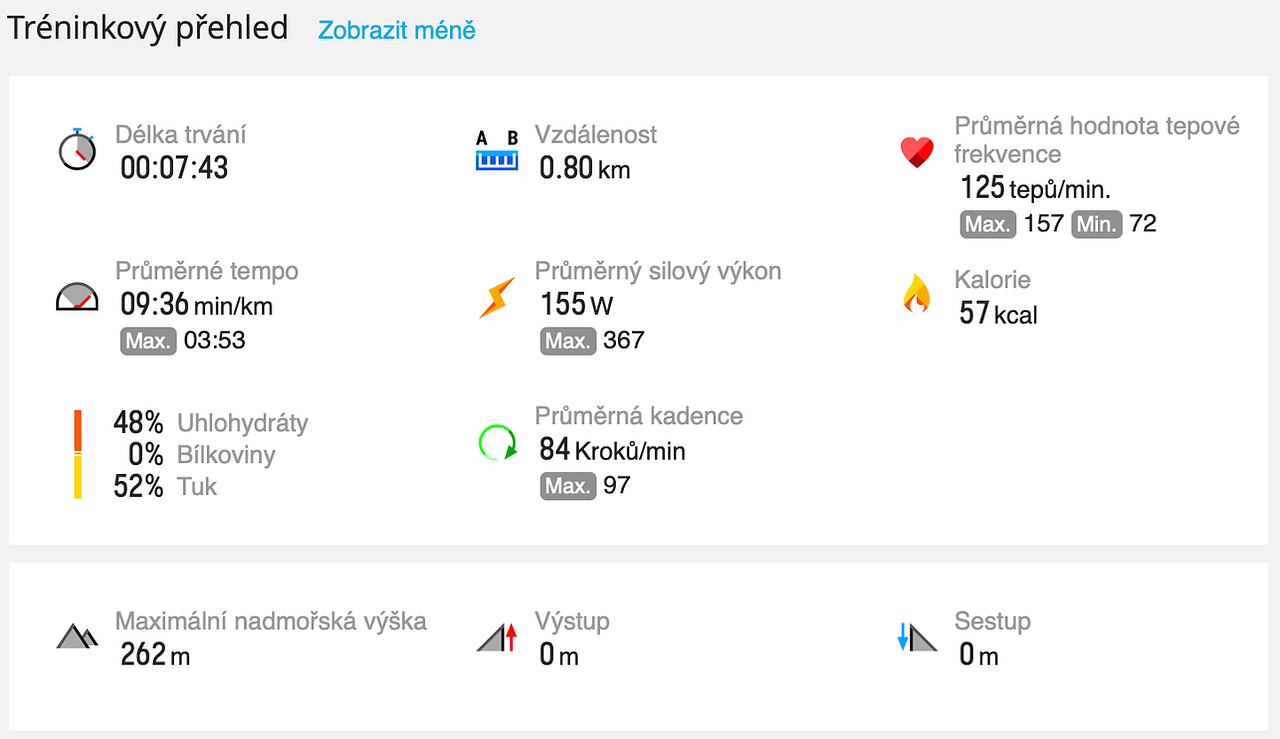Image resolution: width=1280 pixels, height=739 pixels.
Task: Click the average pace gauge icon
Action: pos(77,297)
